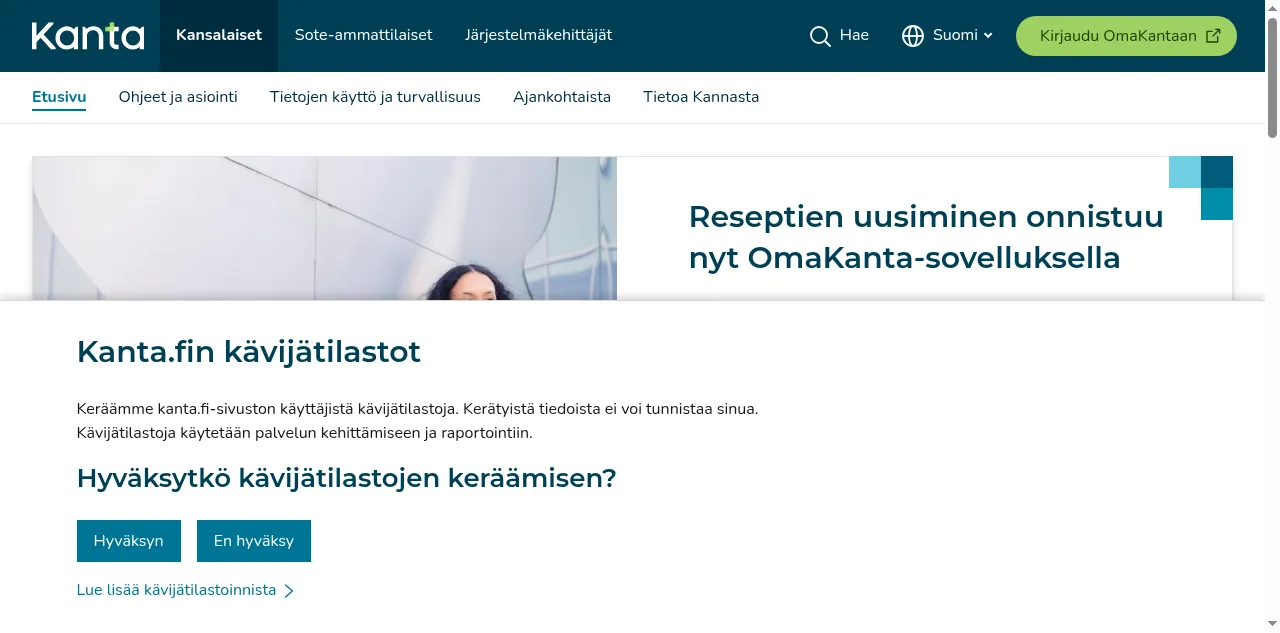Click the arrow next to Lue lisää kävijätilastoinnista
The image size is (1280, 633).
tap(289, 591)
